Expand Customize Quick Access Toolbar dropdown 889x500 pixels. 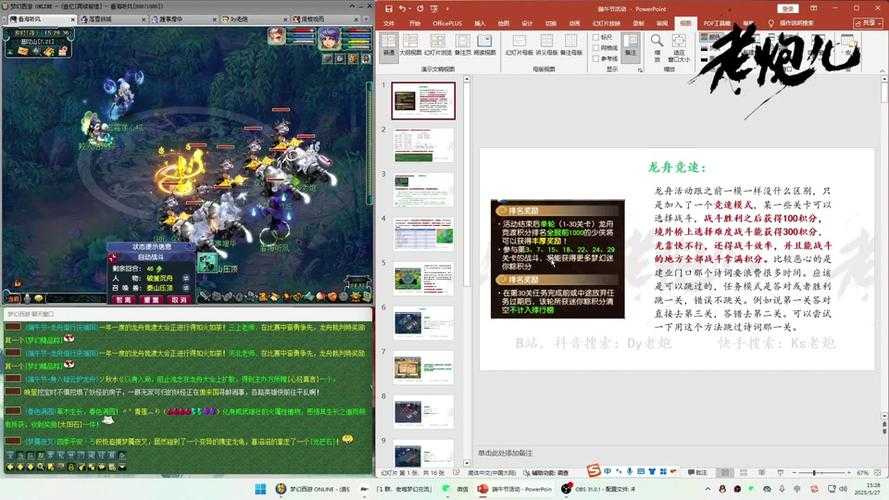coord(447,9)
